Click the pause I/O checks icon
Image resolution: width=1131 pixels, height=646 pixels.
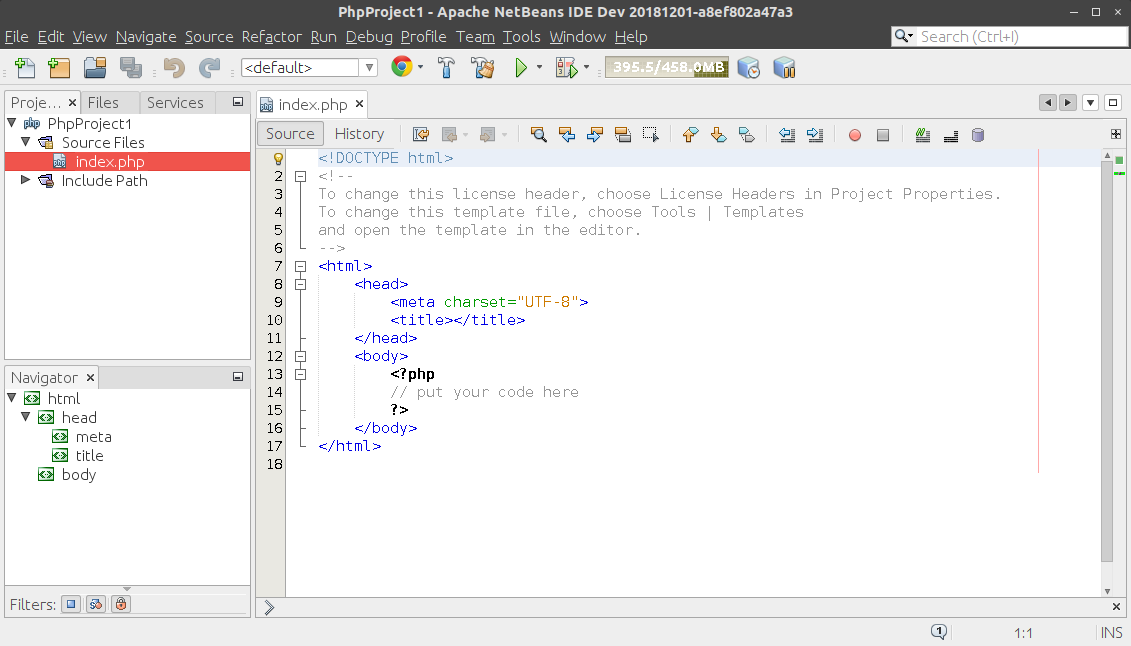click(784, 68)
